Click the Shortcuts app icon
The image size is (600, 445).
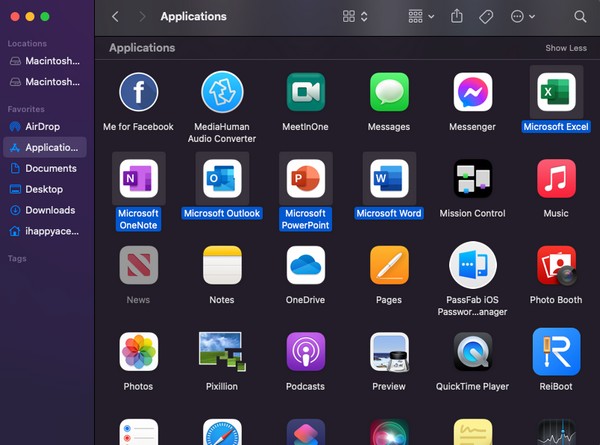point(305,432)
